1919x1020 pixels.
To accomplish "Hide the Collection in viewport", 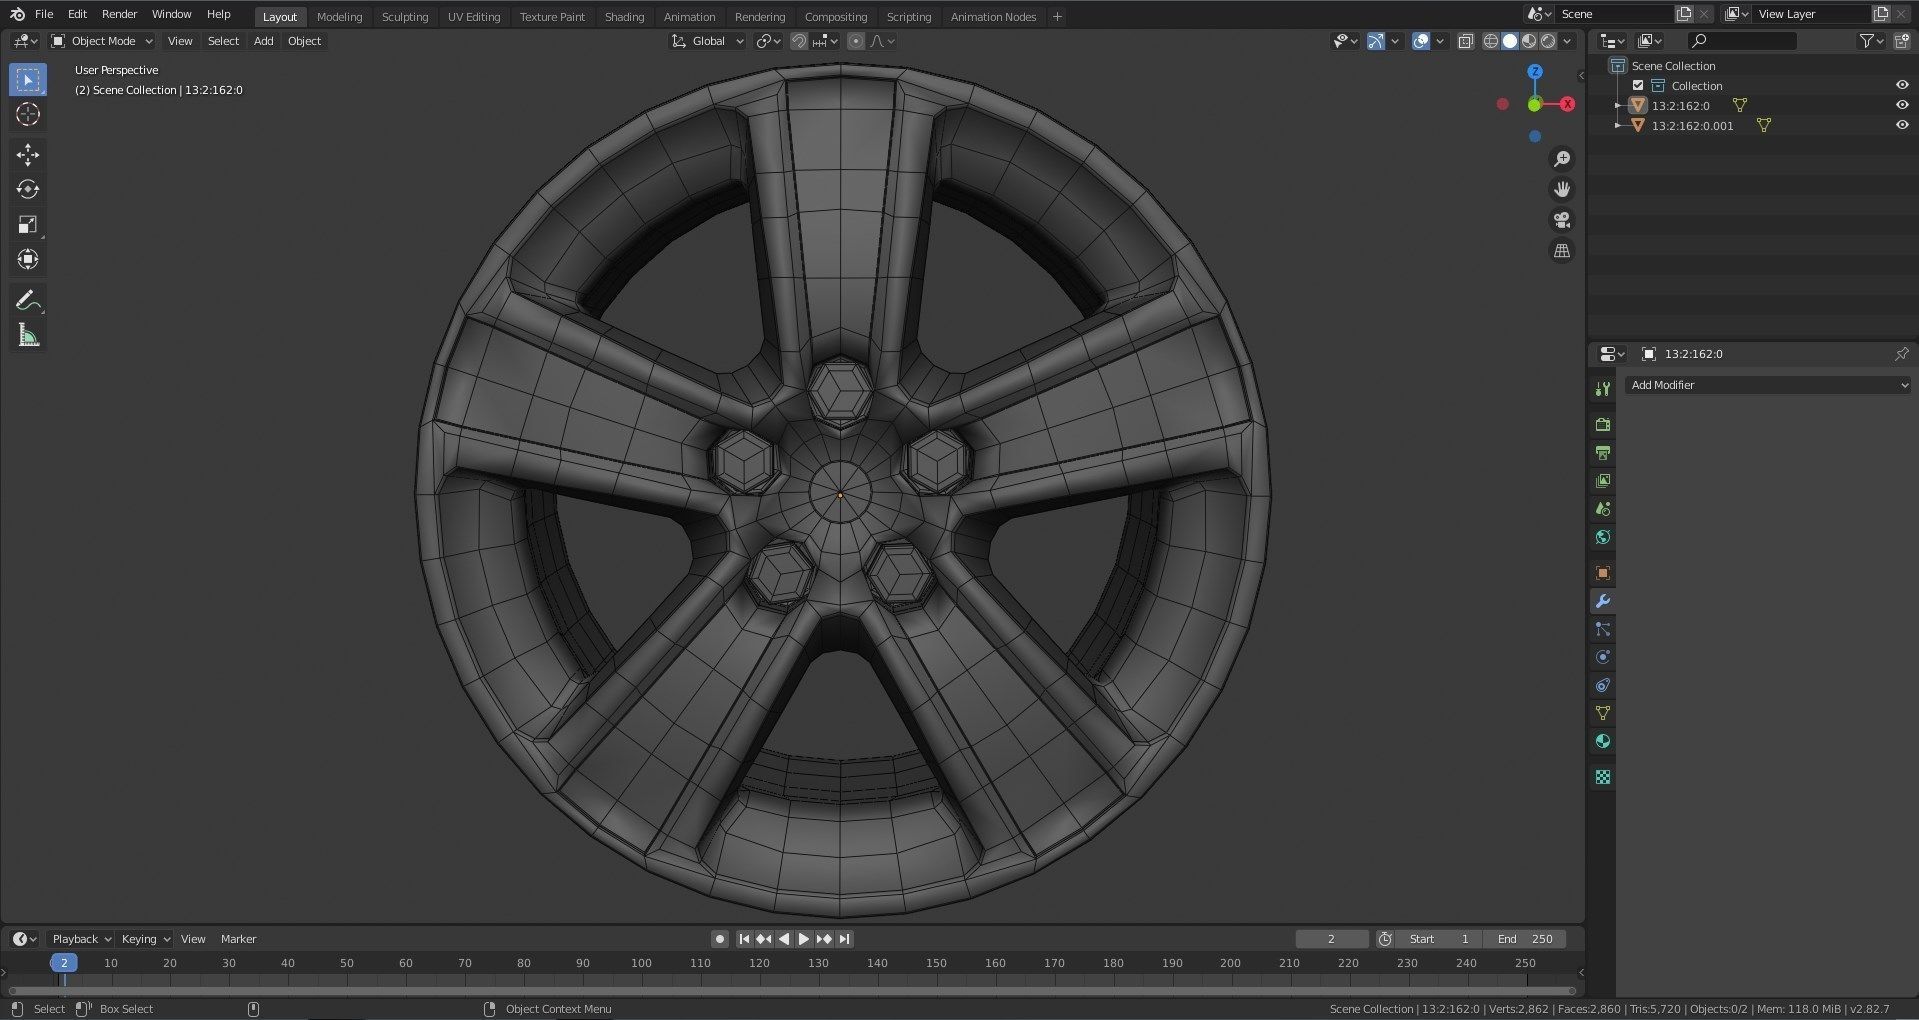I will pos(1902,85).
